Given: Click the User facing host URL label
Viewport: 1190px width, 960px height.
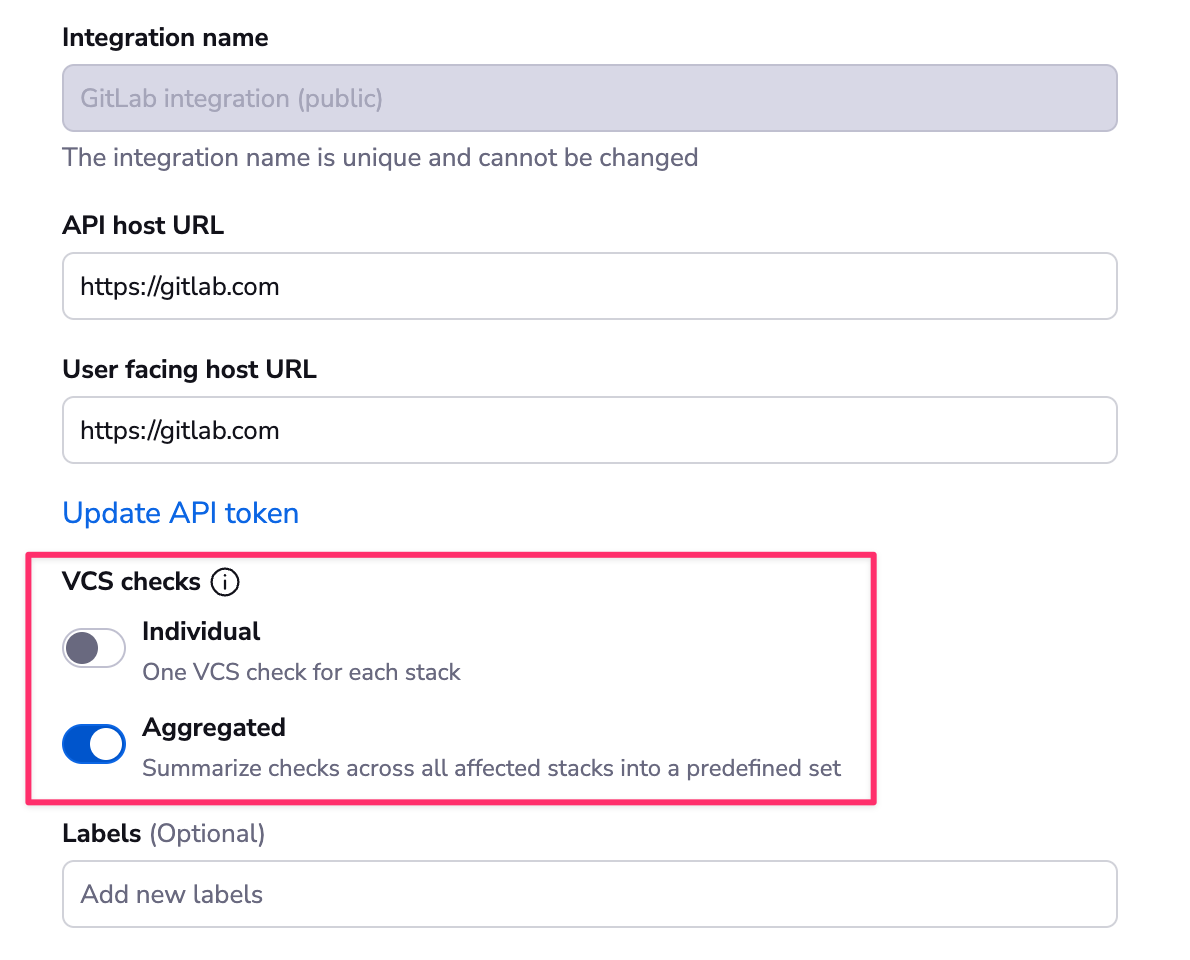Looking at the screenshot, I should click(x=189, y=369).
